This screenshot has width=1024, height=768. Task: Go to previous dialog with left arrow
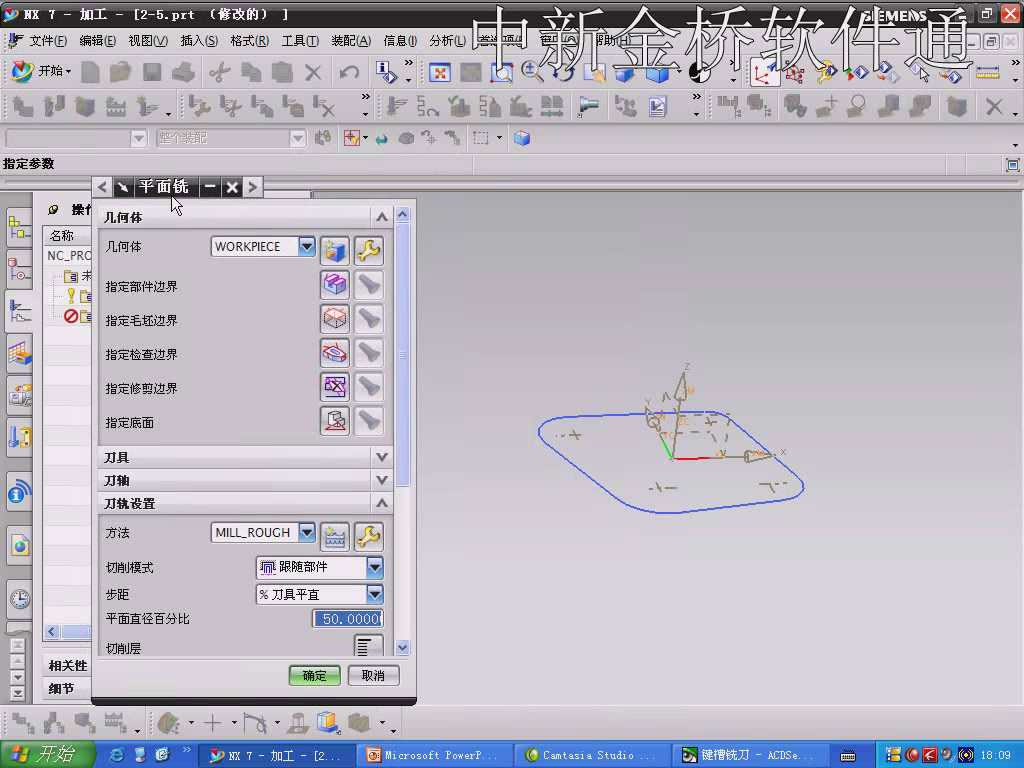(x=102, y=187)
